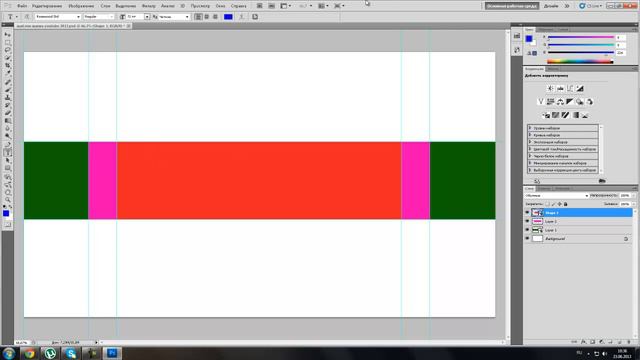
Task: Open the Файл menu
Action: coord(22,6)
